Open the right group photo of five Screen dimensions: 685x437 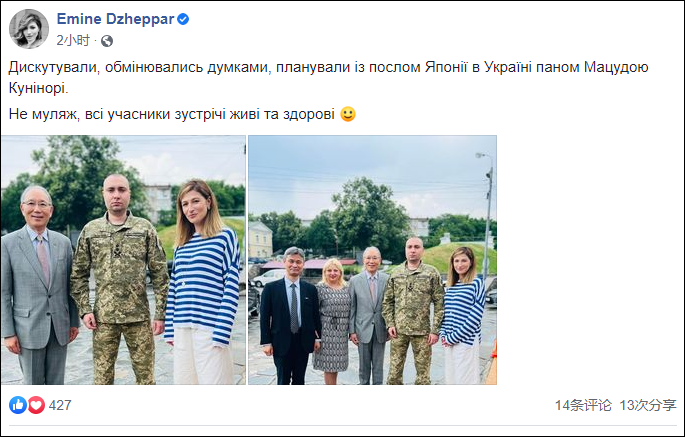(x=372, y=260)
